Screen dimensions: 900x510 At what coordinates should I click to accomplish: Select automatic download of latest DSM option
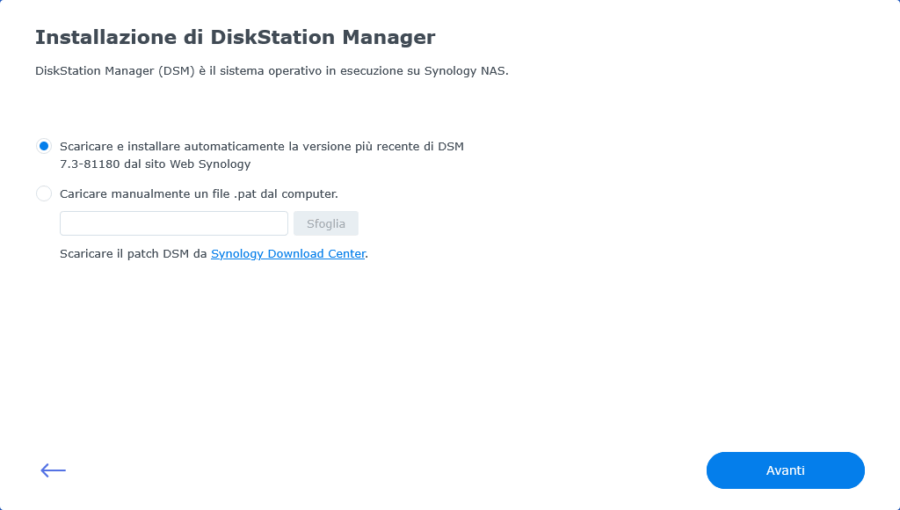(x=44, y=146)
